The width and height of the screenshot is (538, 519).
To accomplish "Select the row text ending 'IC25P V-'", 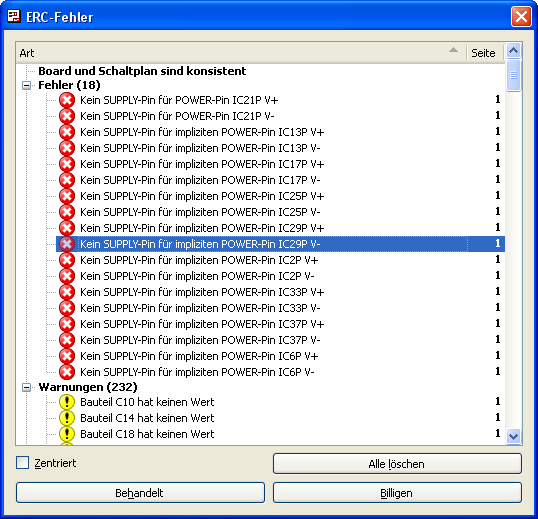I will pyautogui.click(x=200, y=212).
